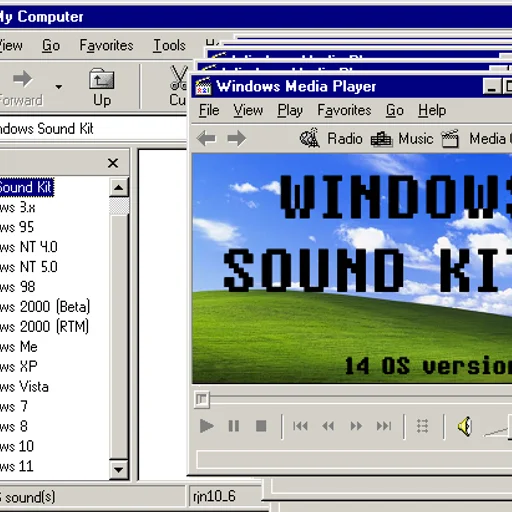
Task: Click the Windows Sound Kit address field
Action: (x=93, y=129)
